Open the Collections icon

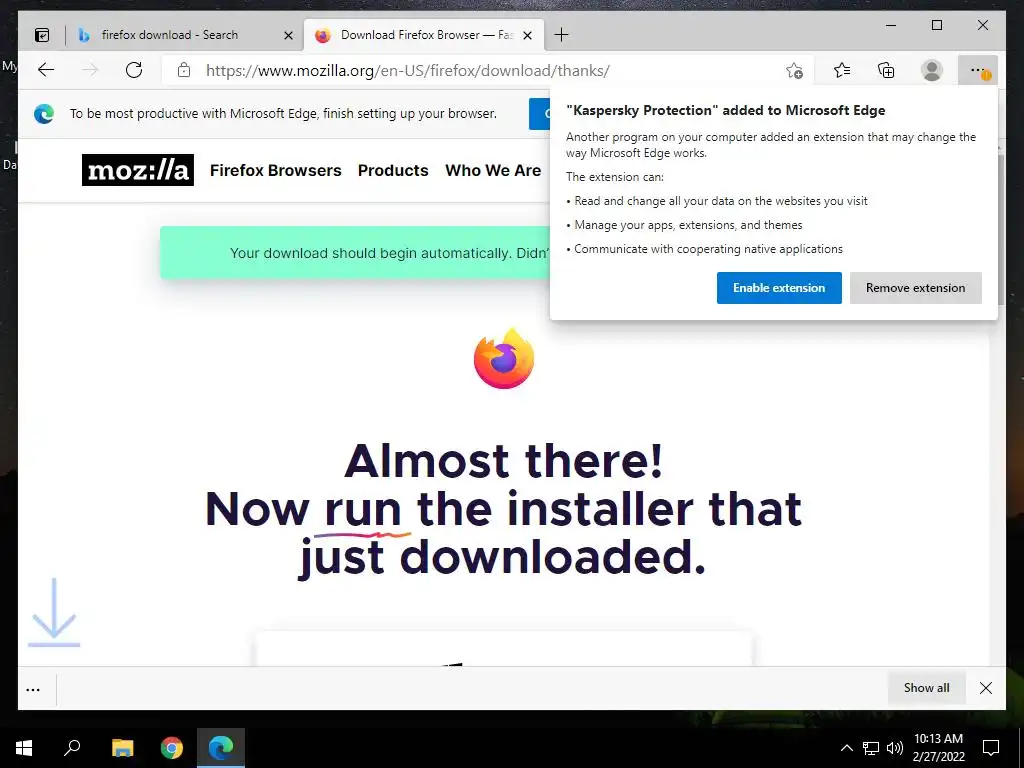886,70
